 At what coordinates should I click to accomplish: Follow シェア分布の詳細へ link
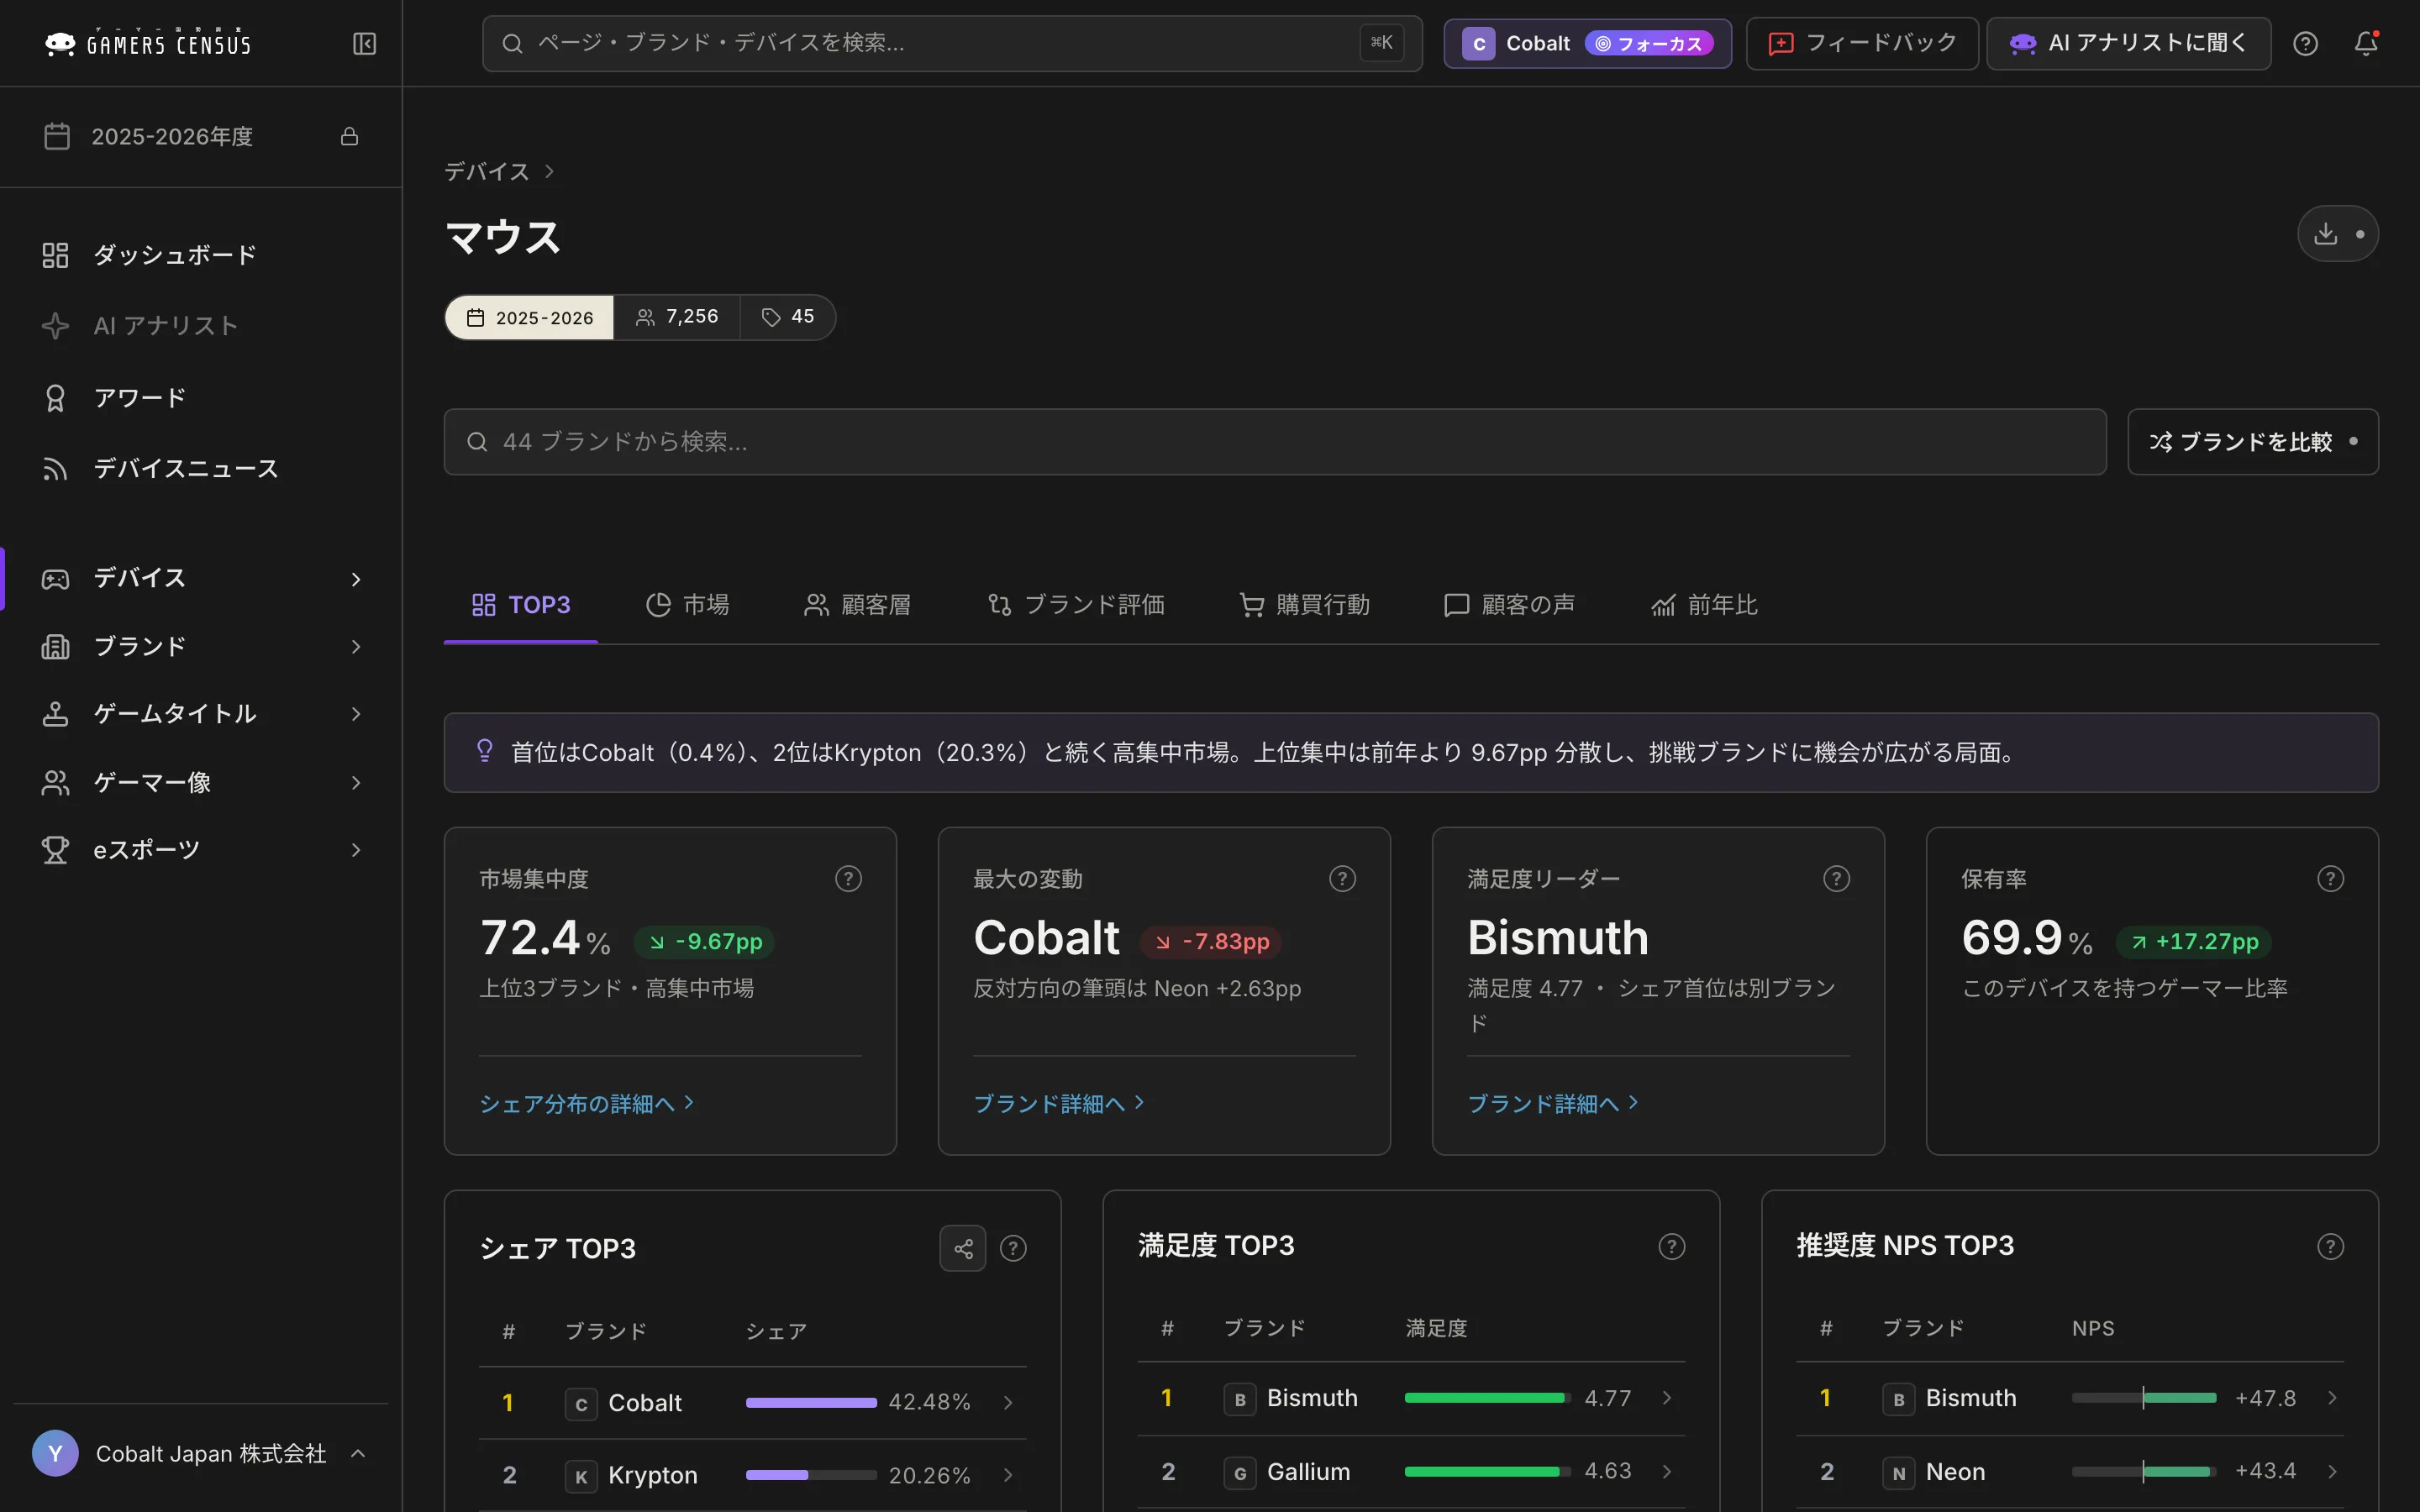pos(587,1103)
